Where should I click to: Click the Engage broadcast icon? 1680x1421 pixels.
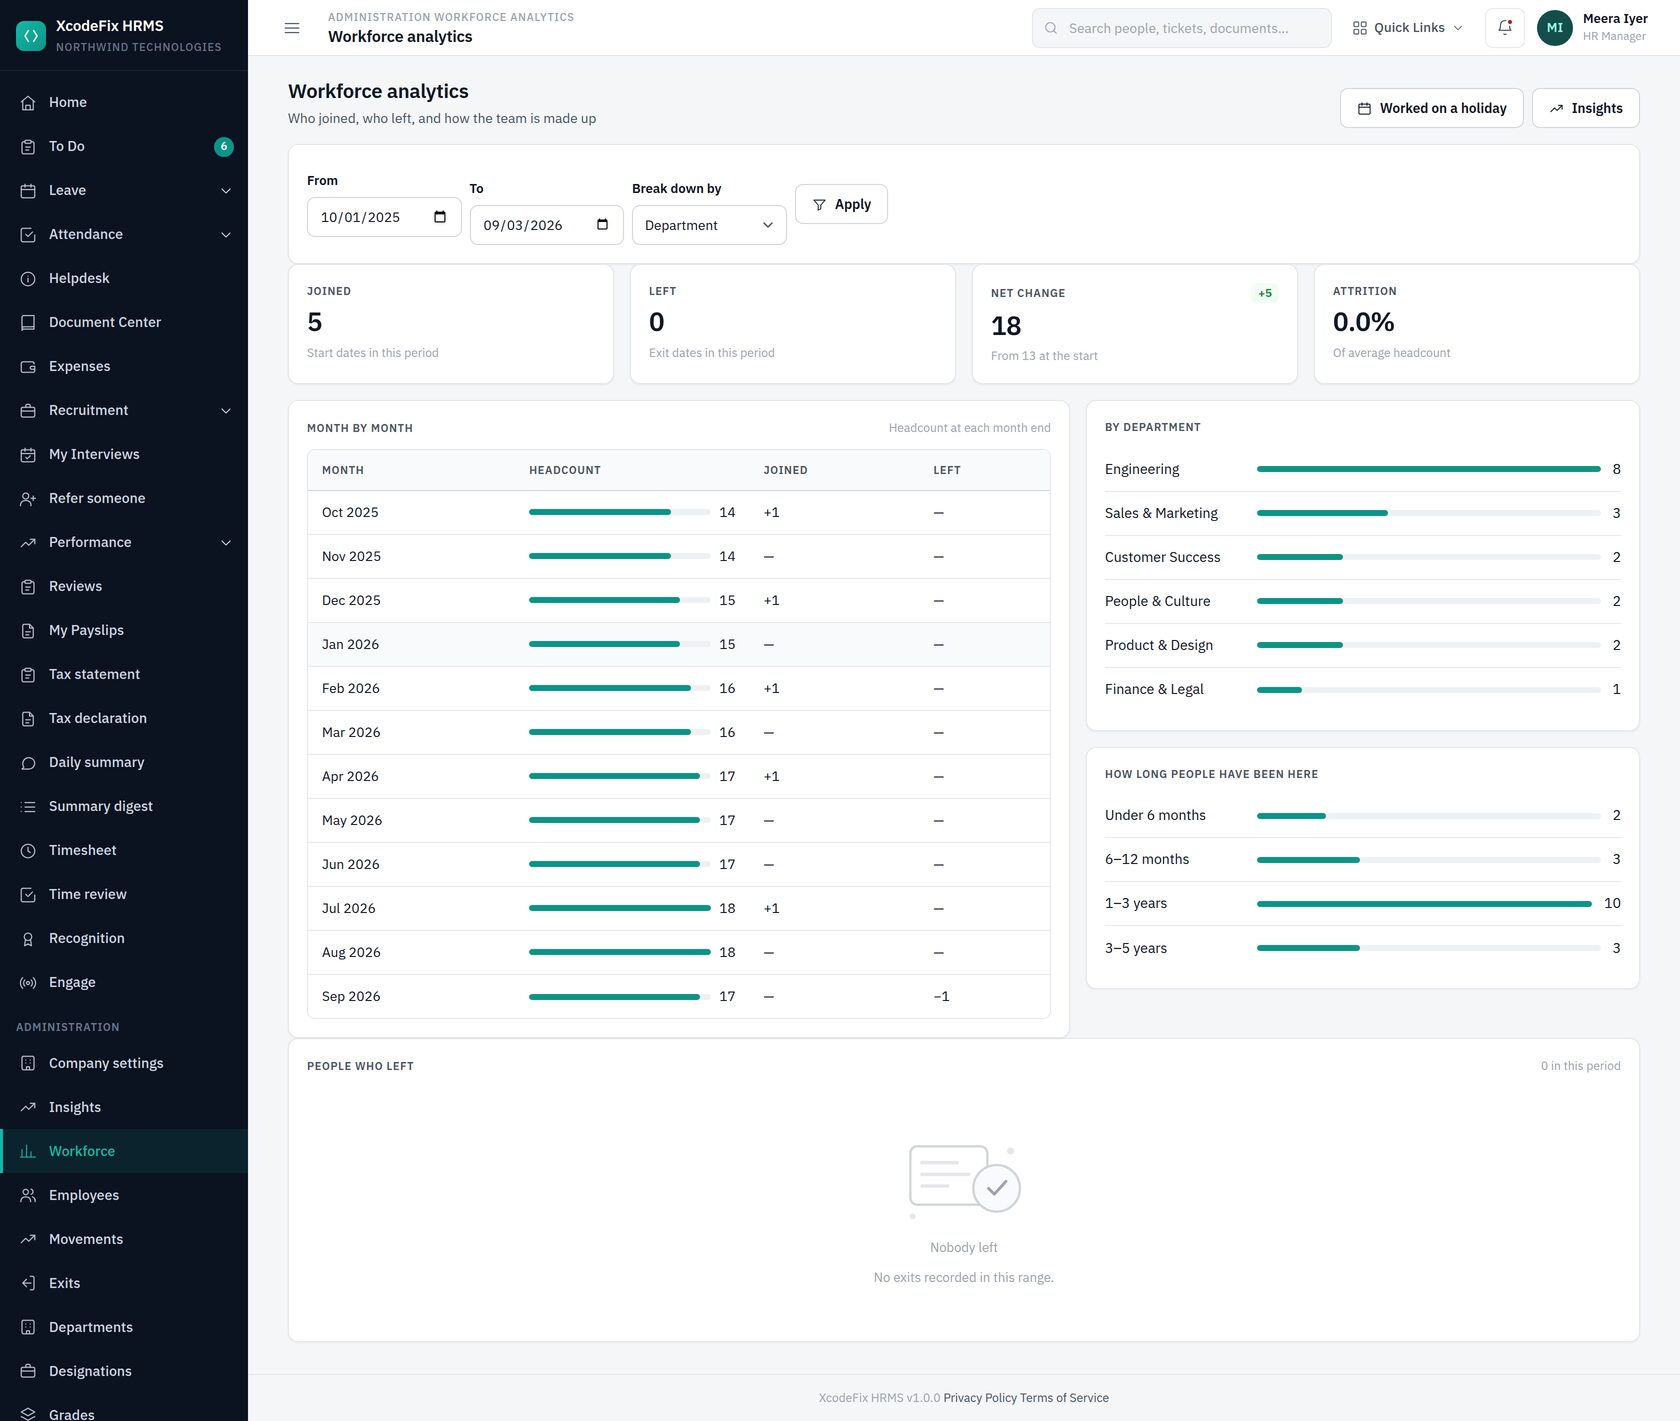[28, 982]
